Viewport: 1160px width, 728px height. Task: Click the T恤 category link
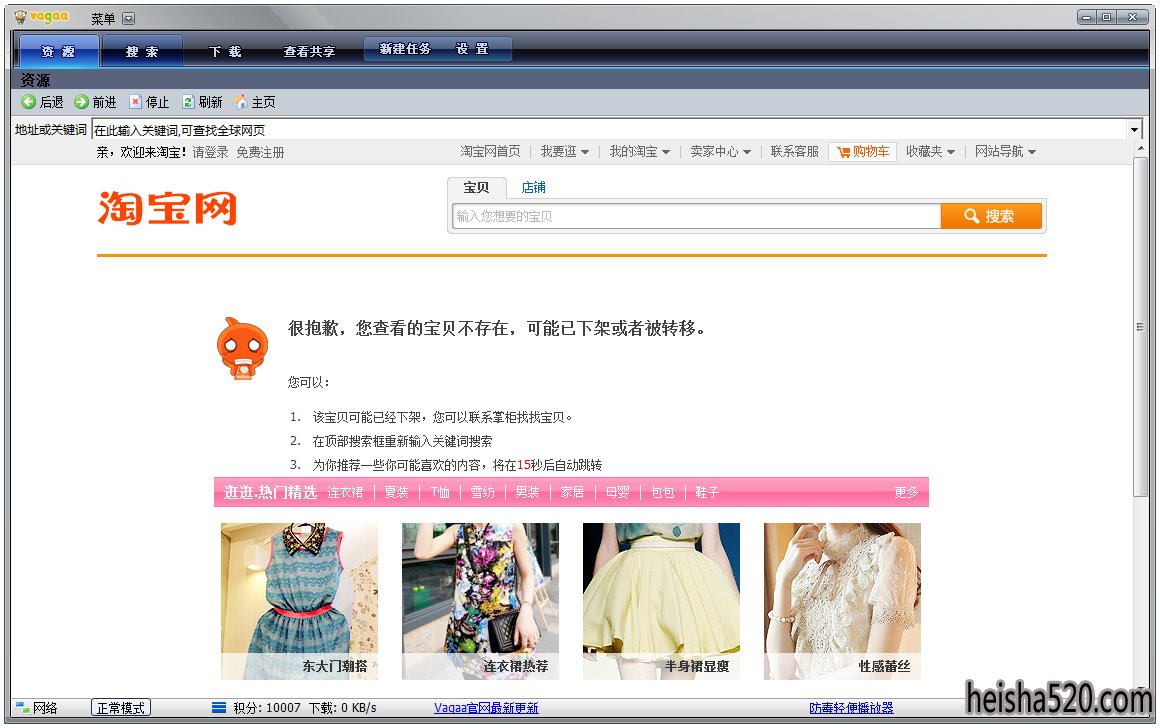pyautogui.click(x=440, y=493)
